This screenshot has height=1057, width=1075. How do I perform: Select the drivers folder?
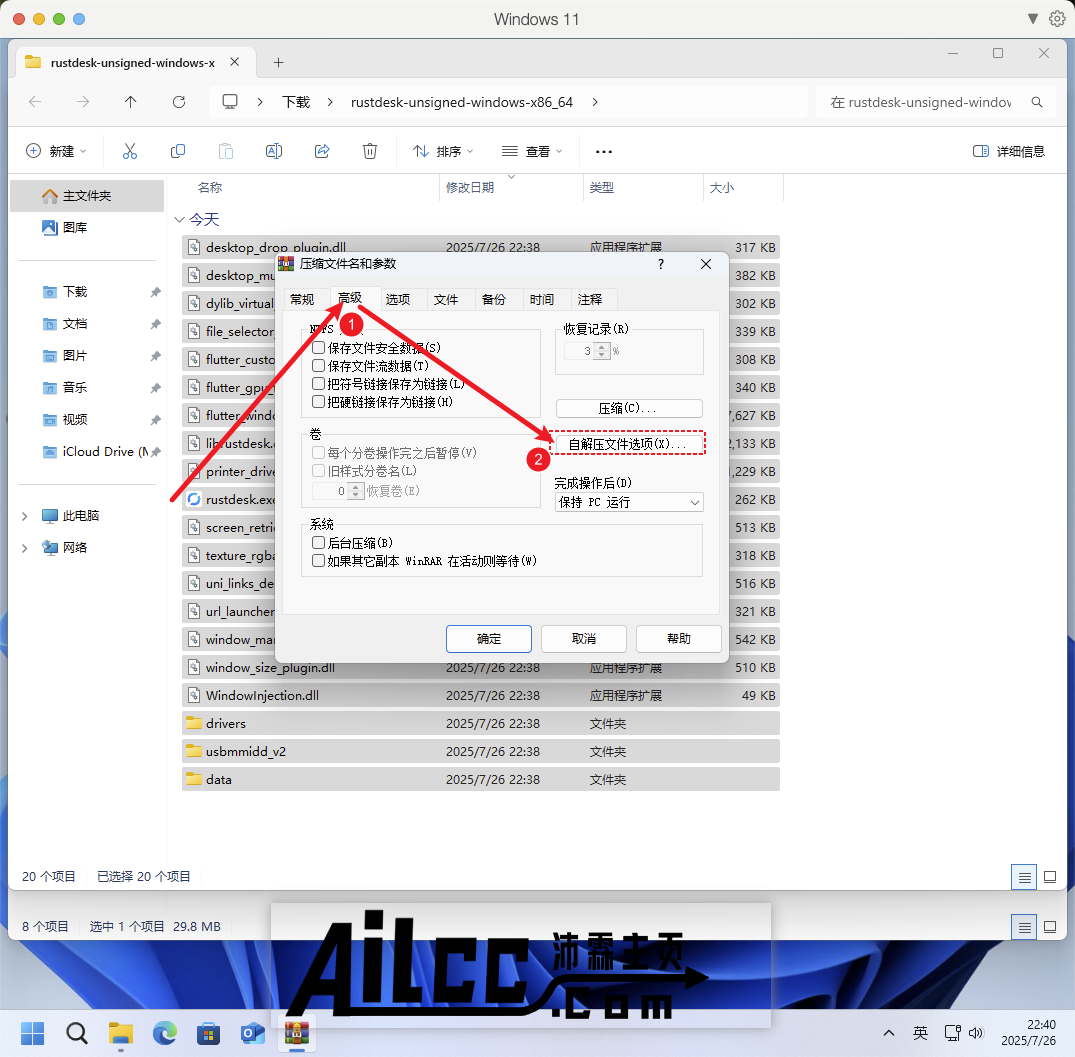point(481,724)
